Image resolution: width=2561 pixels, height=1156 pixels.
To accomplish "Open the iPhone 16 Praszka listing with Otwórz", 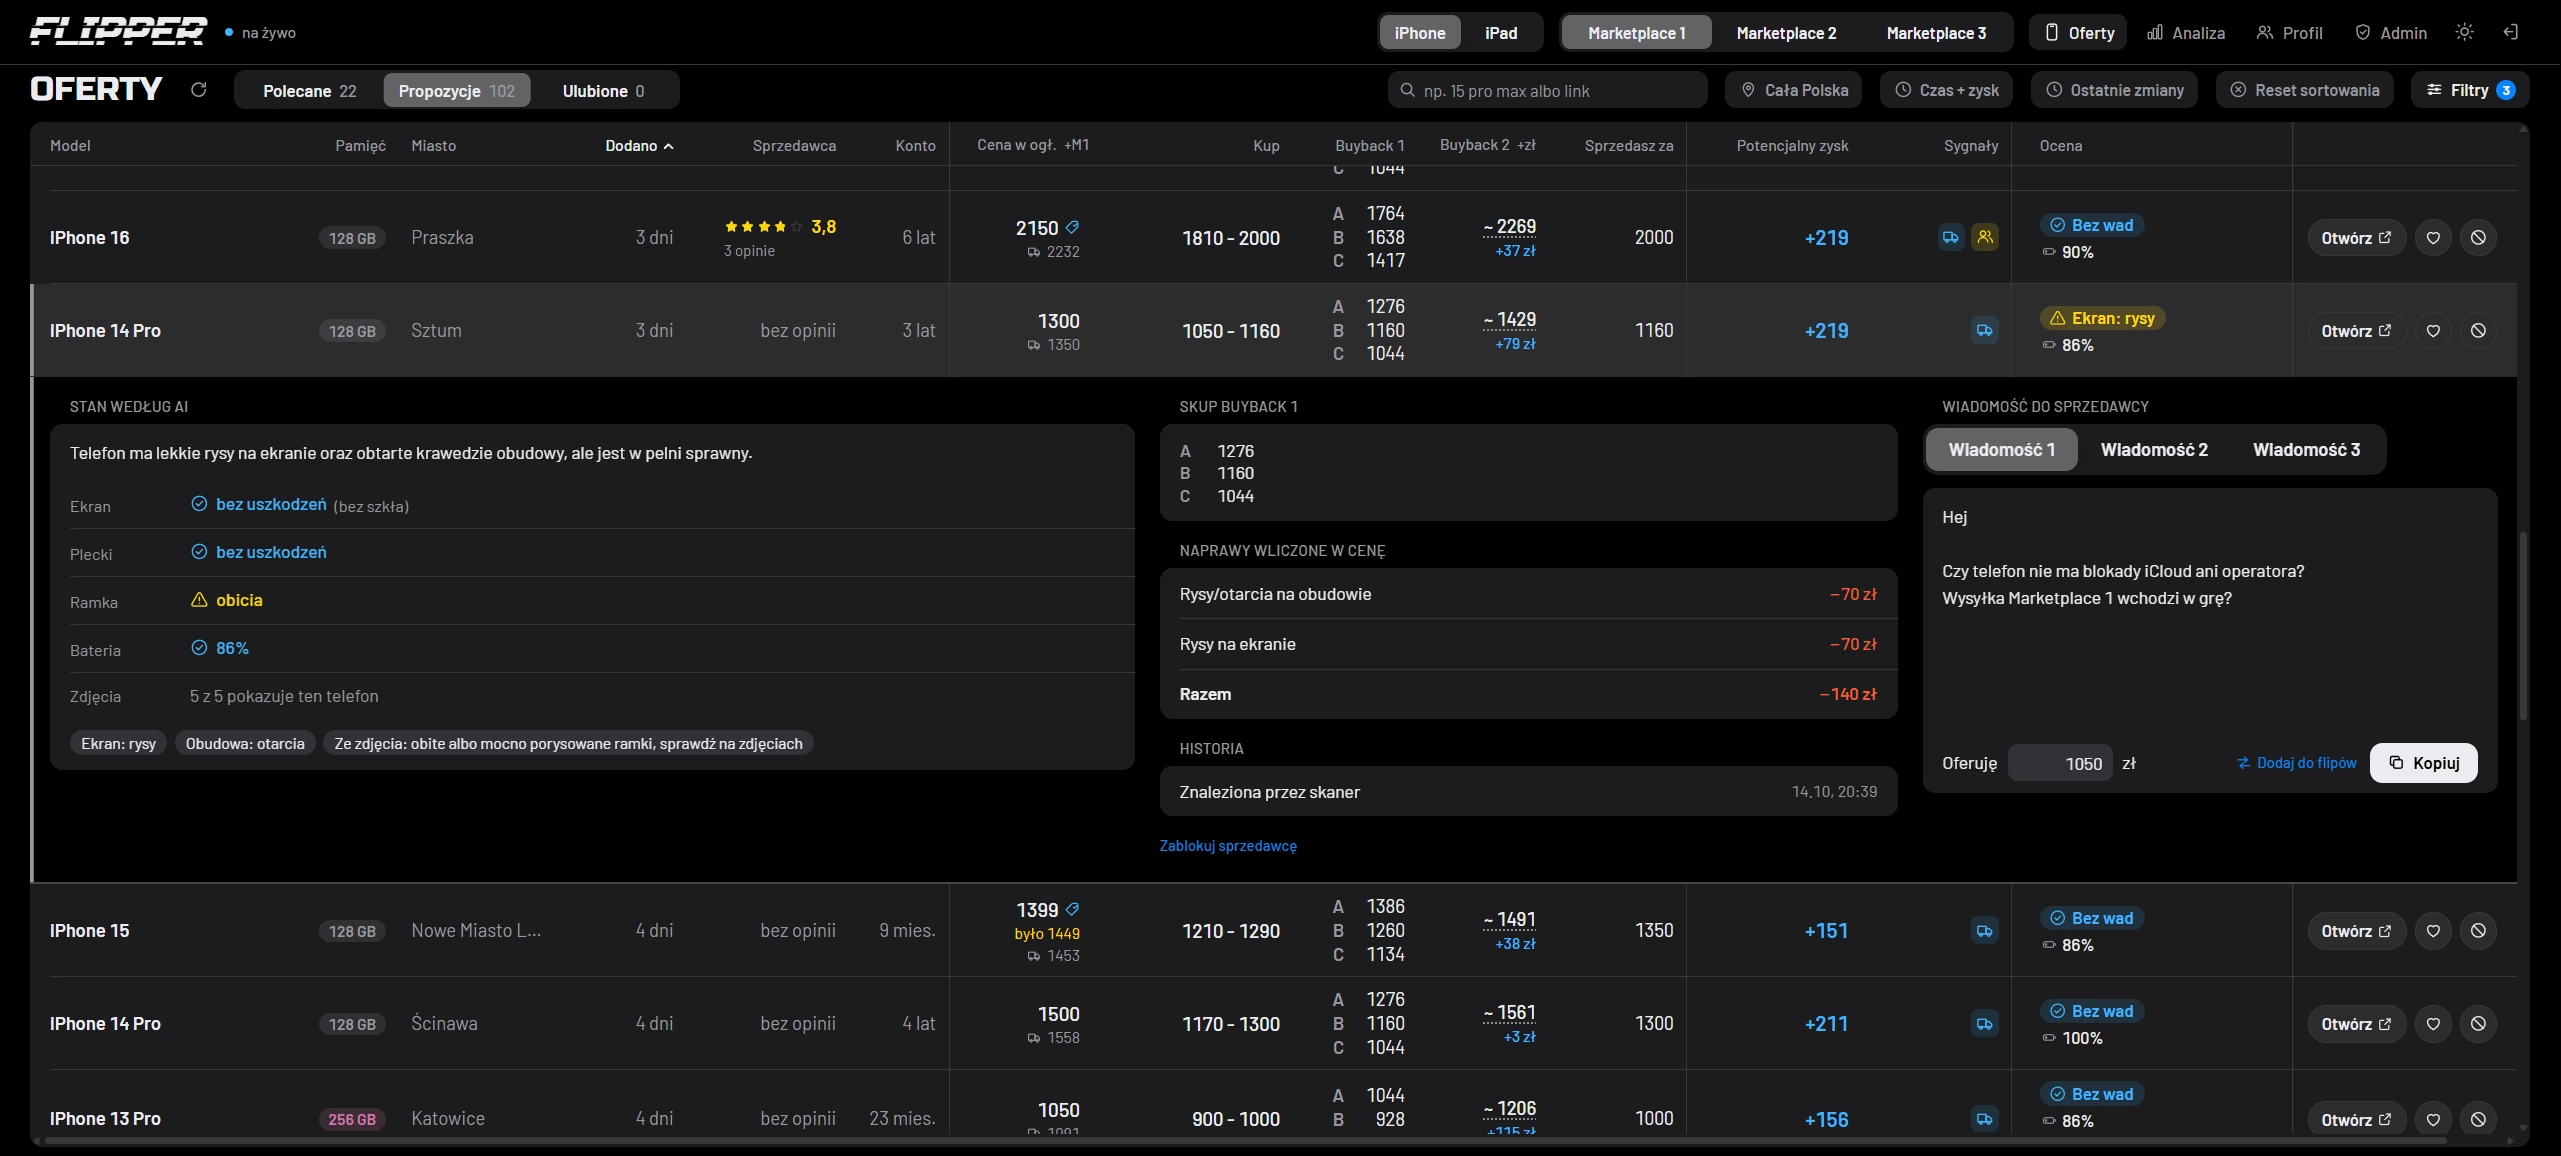I will tap(2356, 238).
